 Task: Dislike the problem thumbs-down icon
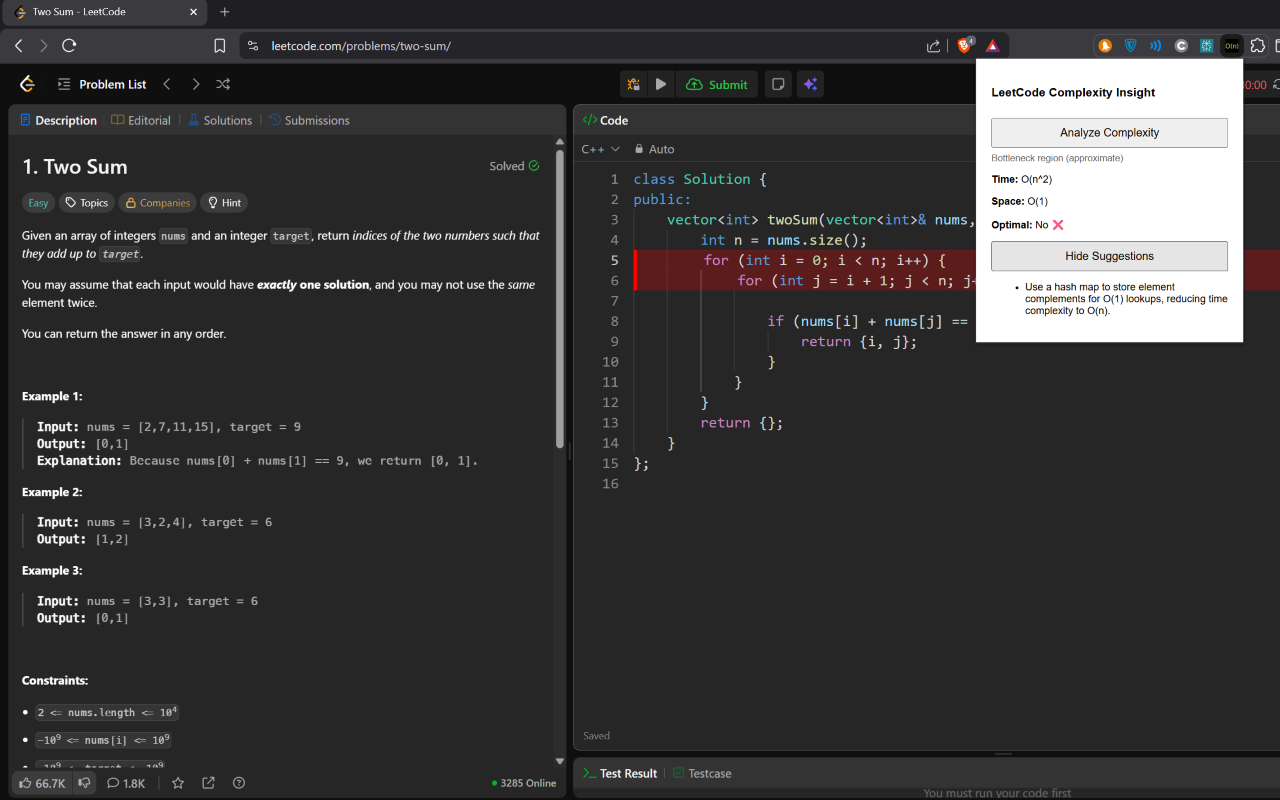click(85, 783)
